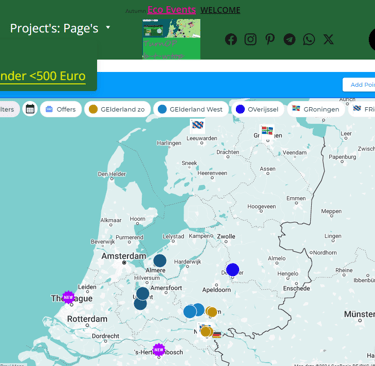
Task: Open the Pinterest social icon
Action: (270, 39)
